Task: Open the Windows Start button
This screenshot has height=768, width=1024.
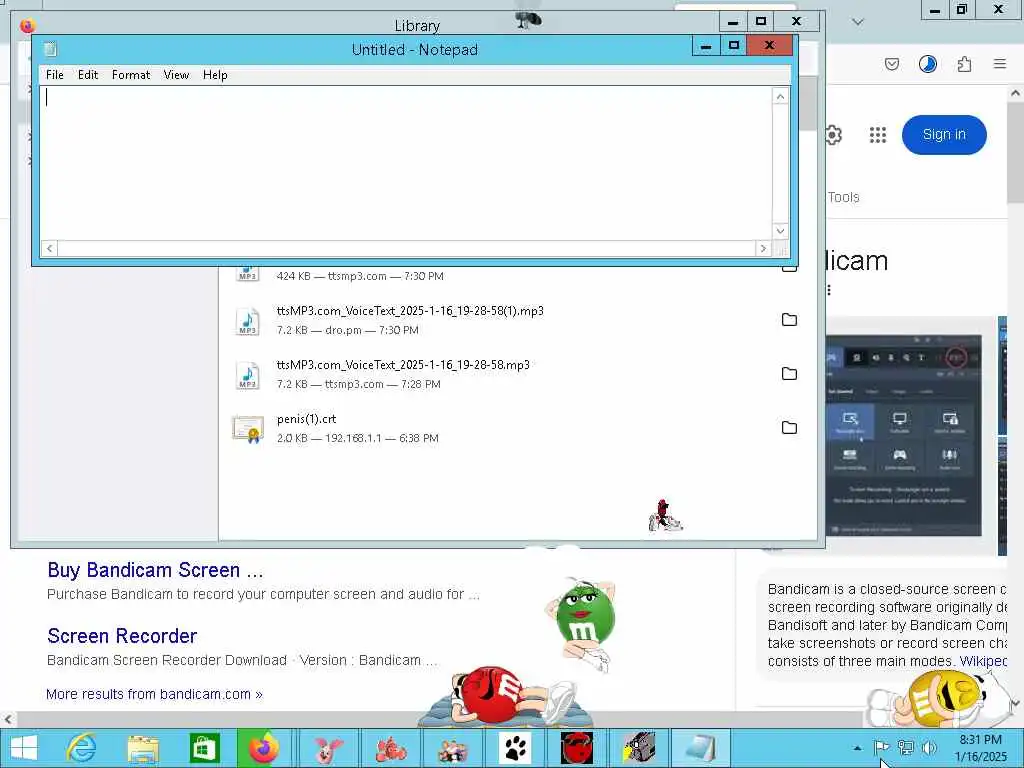Action: tap(24, 748)
